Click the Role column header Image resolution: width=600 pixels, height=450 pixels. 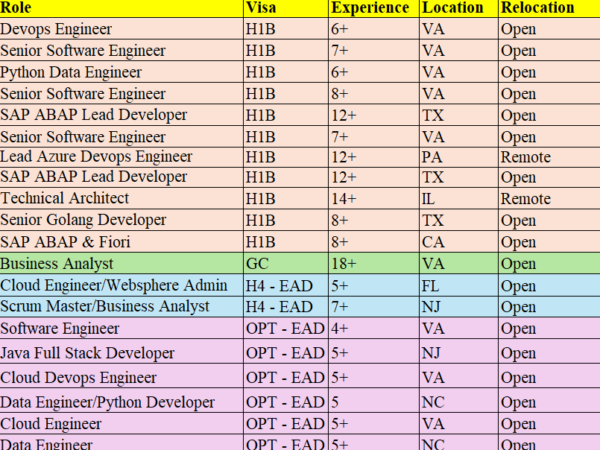coord(18,8)
